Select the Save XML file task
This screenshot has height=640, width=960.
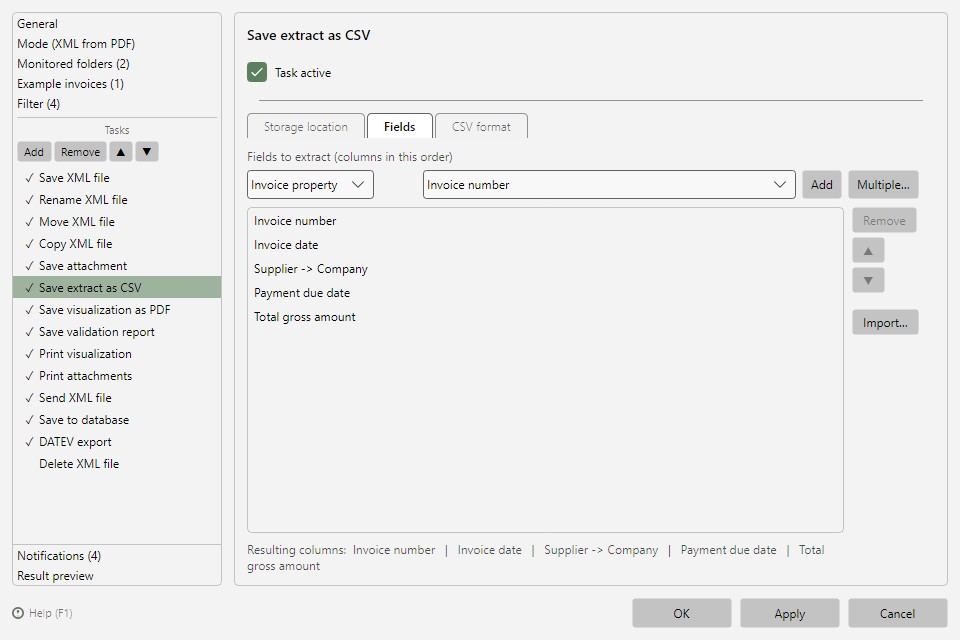click(x=117, y=178)
